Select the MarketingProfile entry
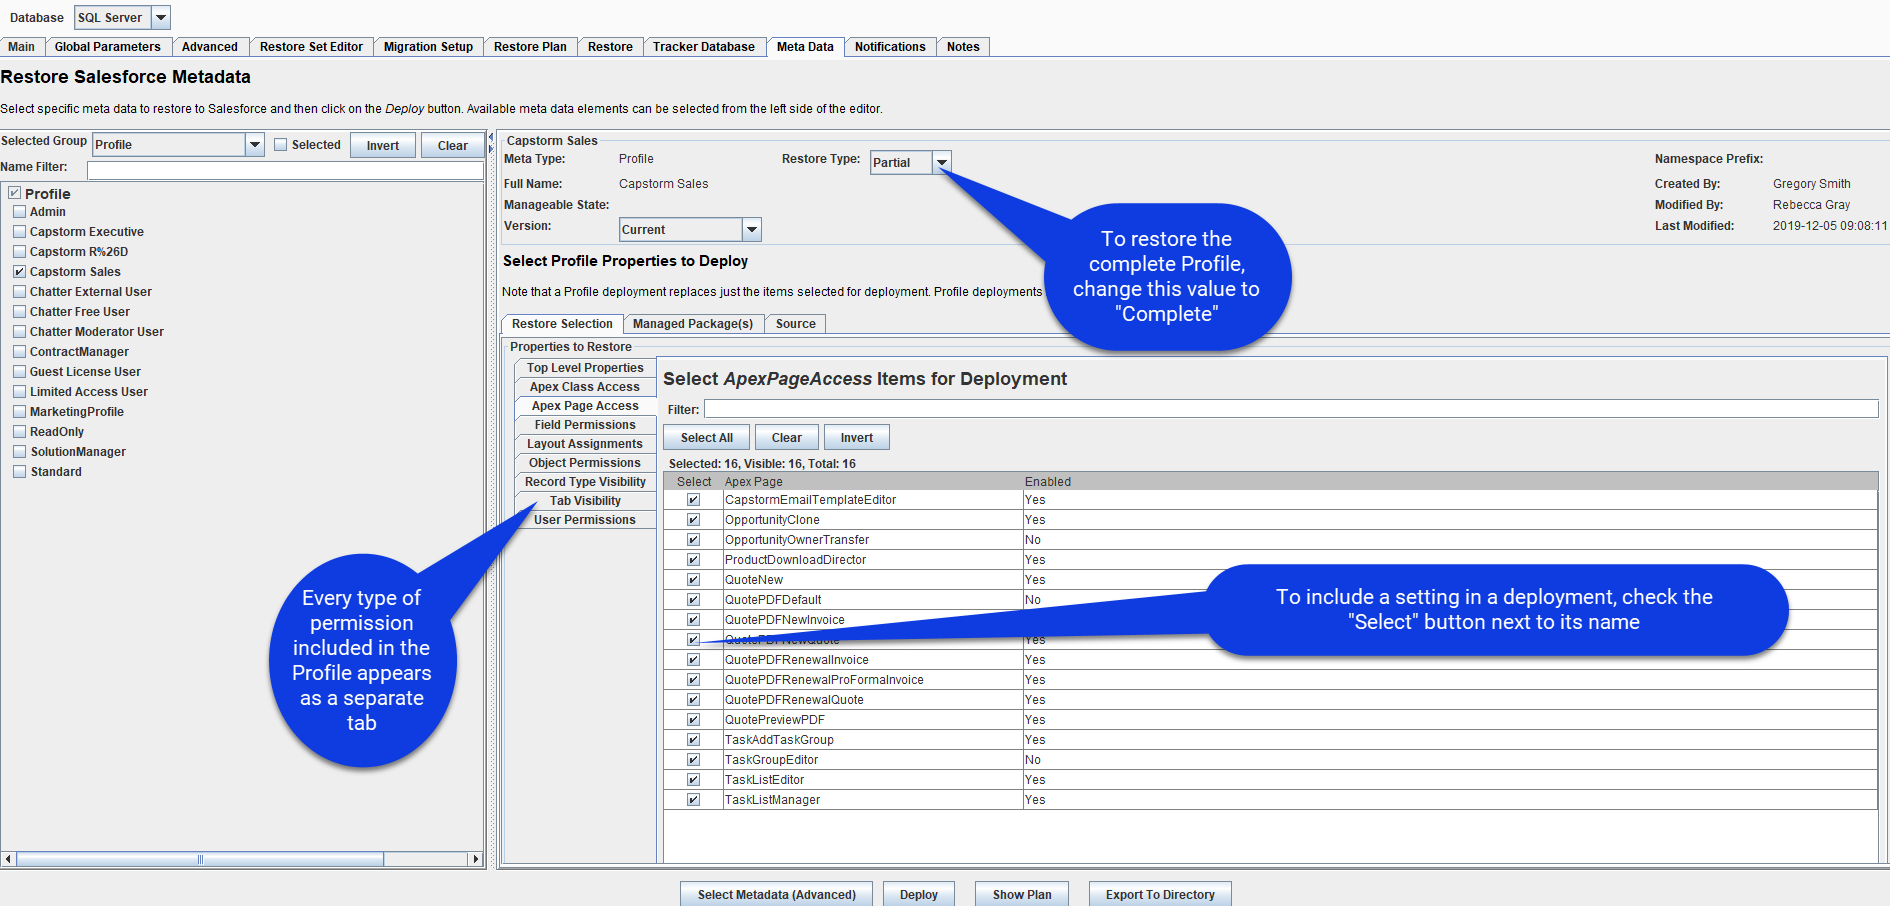The height and width of the screenshot is (906, 1890). coord(77,412)
